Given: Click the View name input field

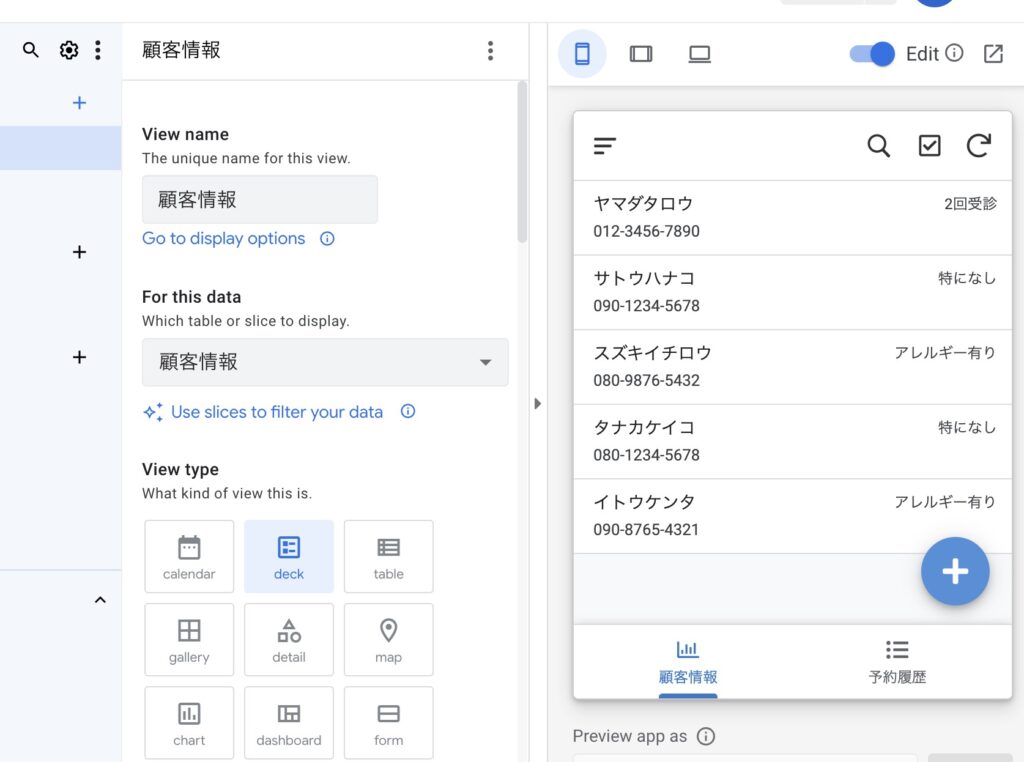Looking at the screenshot, I should [x=260, y=200].
